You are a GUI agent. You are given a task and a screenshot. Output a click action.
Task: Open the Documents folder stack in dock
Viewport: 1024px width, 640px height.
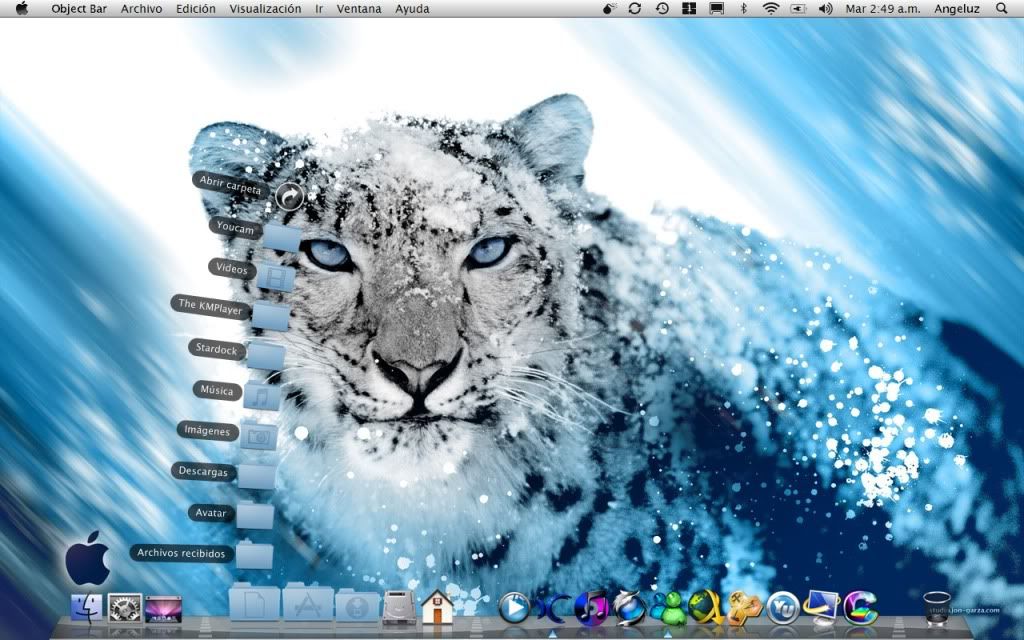(254, 602)
